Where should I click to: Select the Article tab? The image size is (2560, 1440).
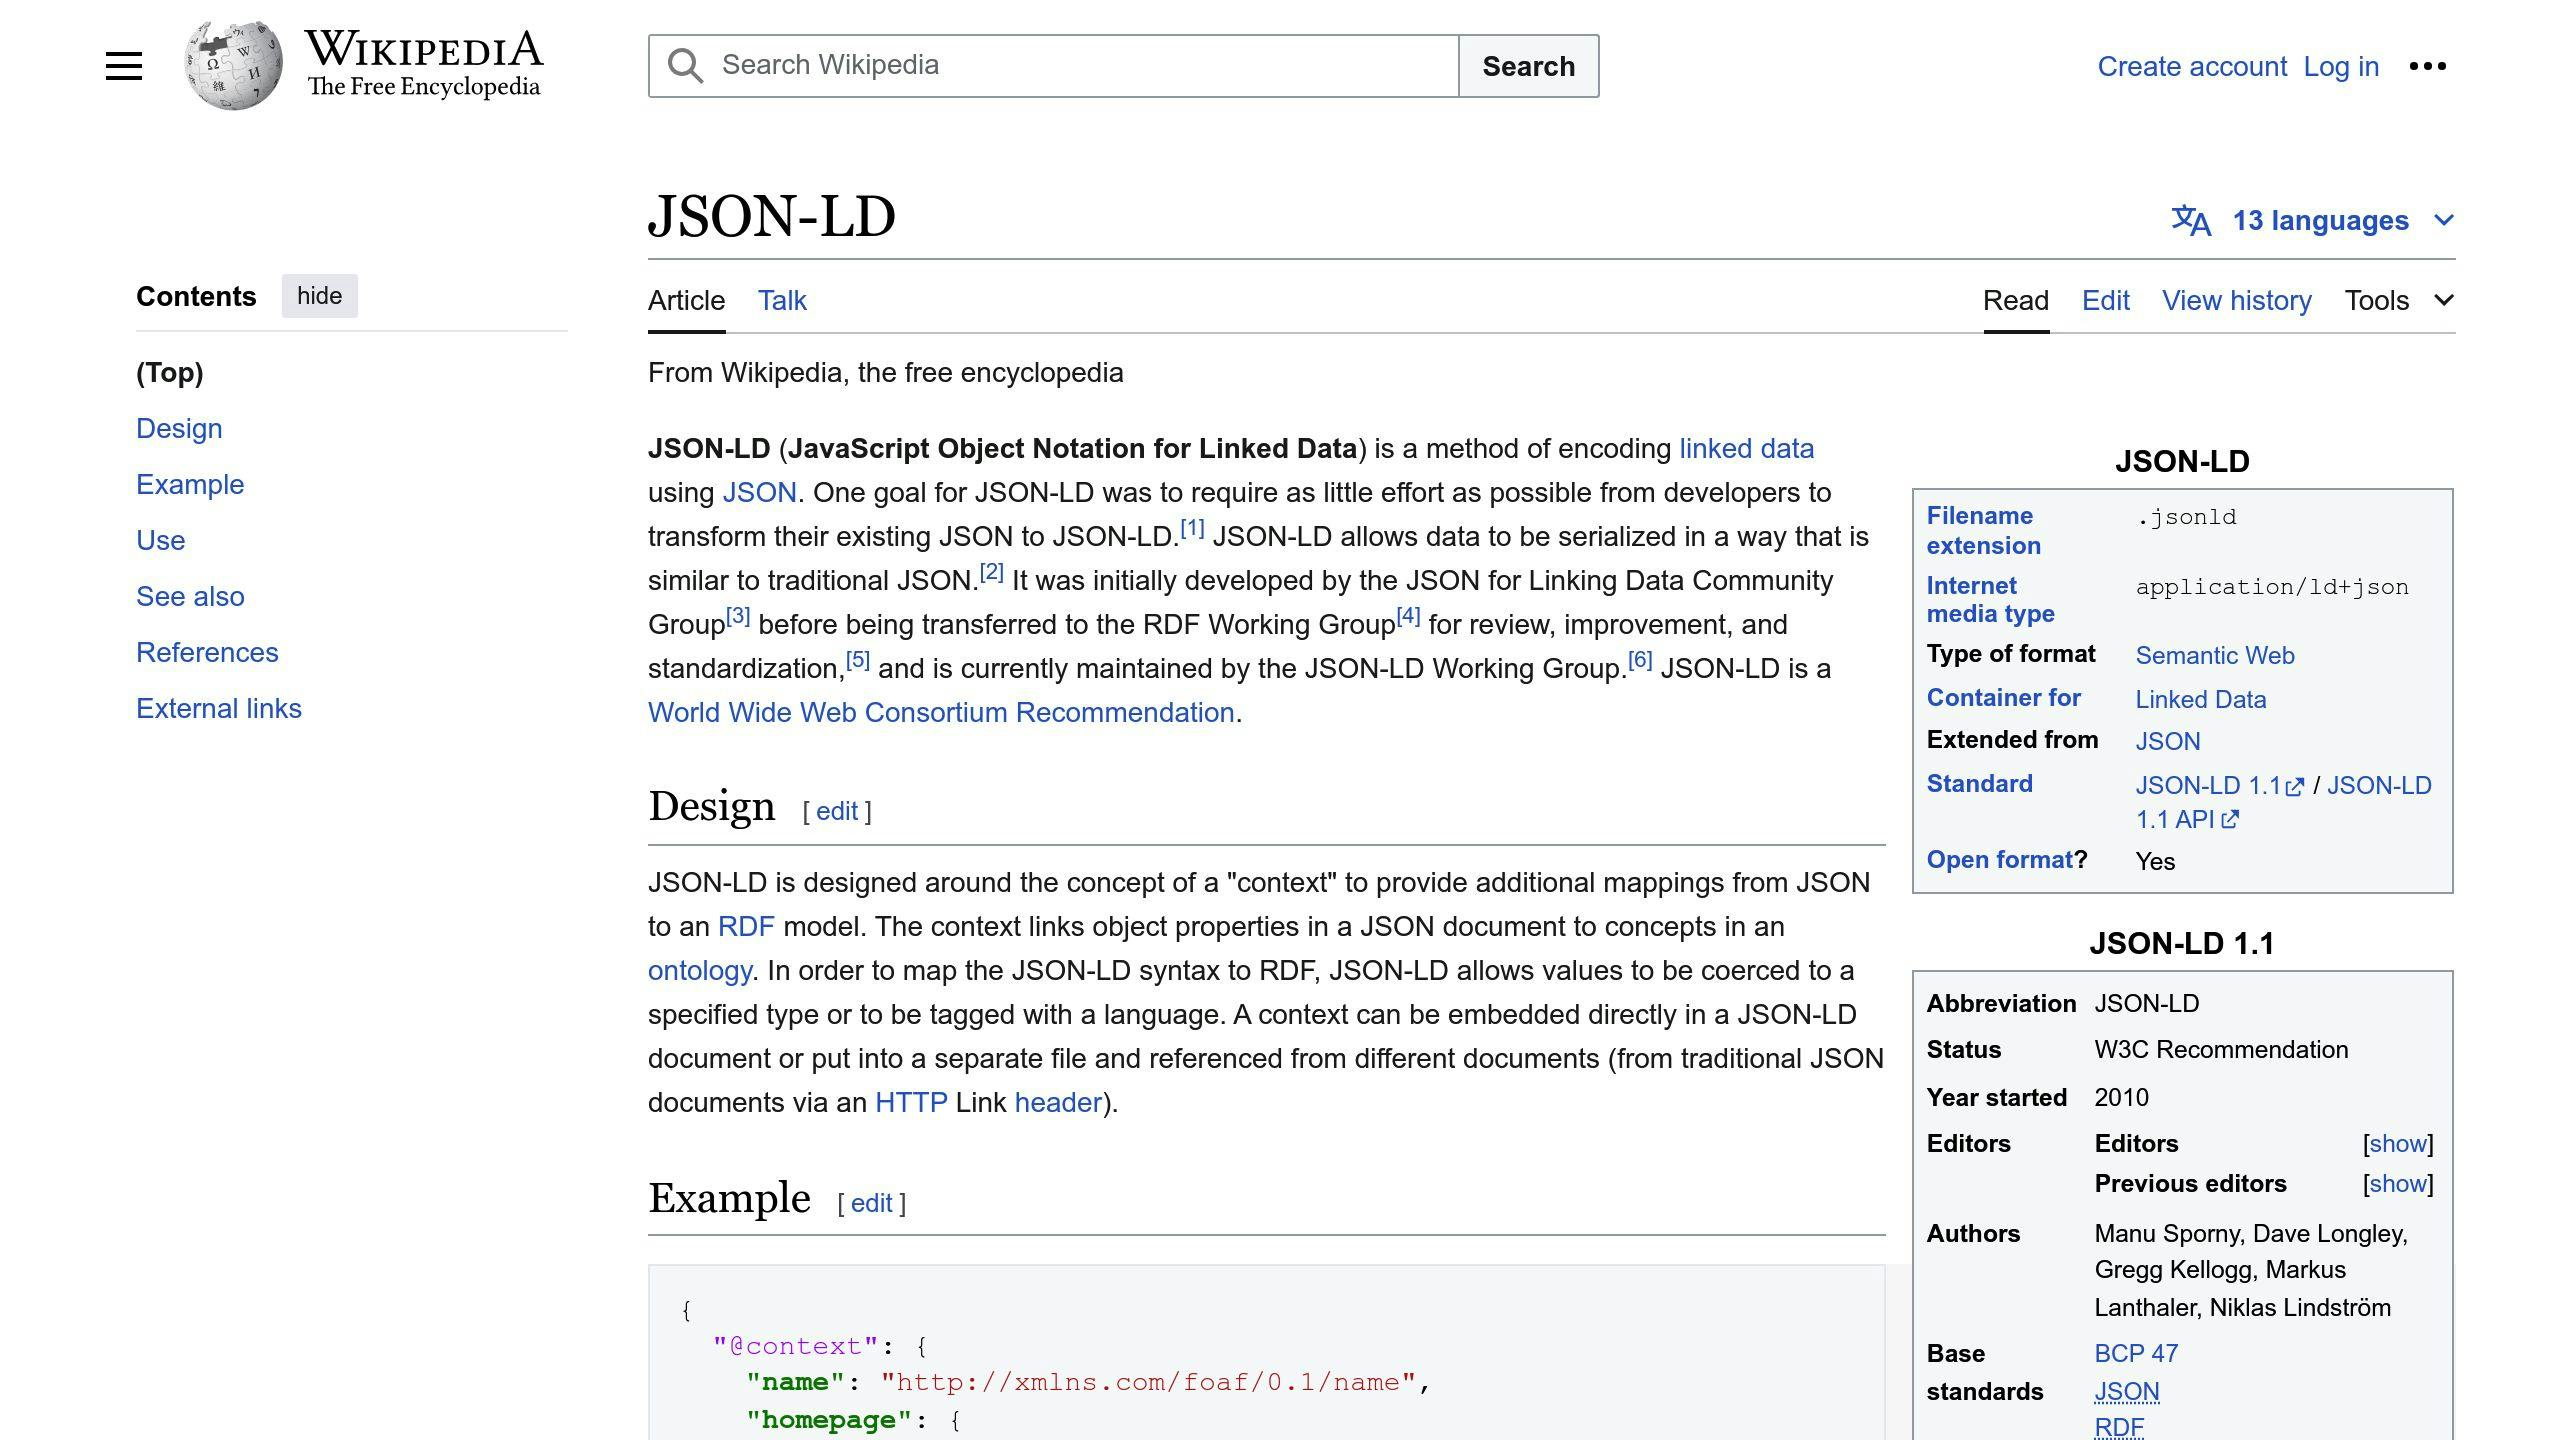(x=686, y=301)
